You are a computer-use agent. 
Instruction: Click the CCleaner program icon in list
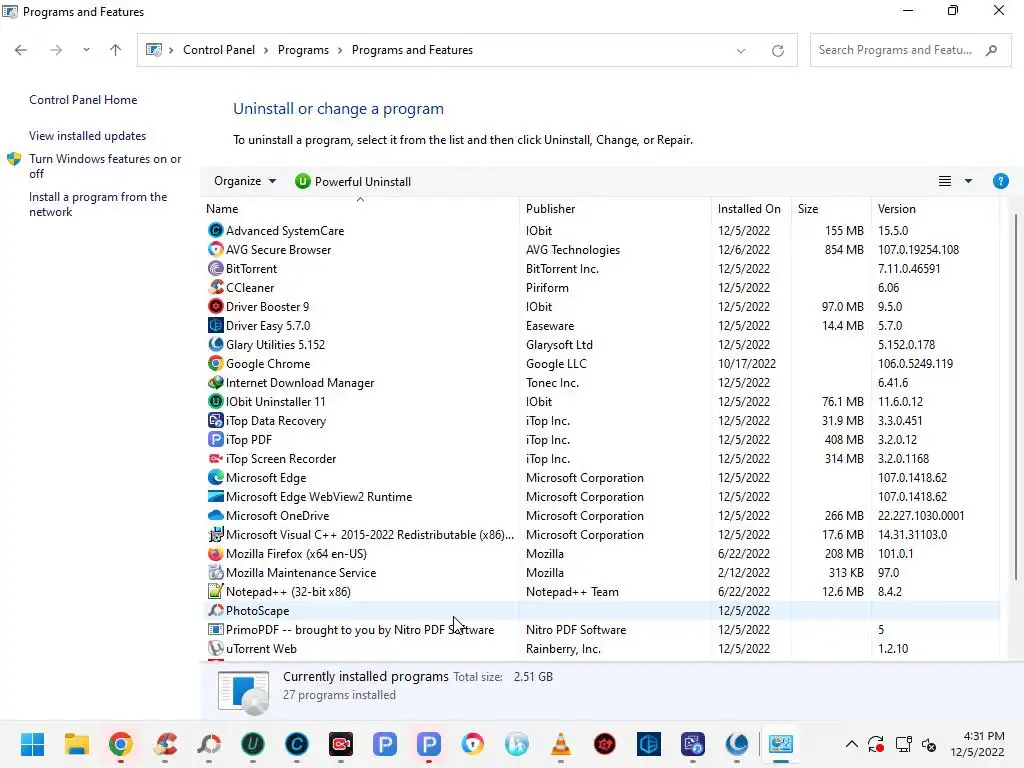[x=216, y=287]
